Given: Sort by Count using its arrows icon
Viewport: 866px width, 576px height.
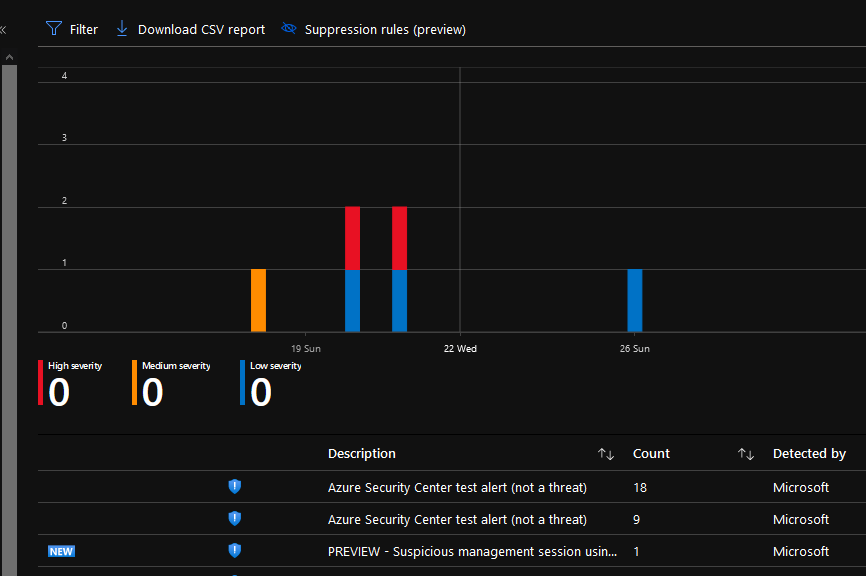Looking at the screenshot, I should tap(745, 454).
